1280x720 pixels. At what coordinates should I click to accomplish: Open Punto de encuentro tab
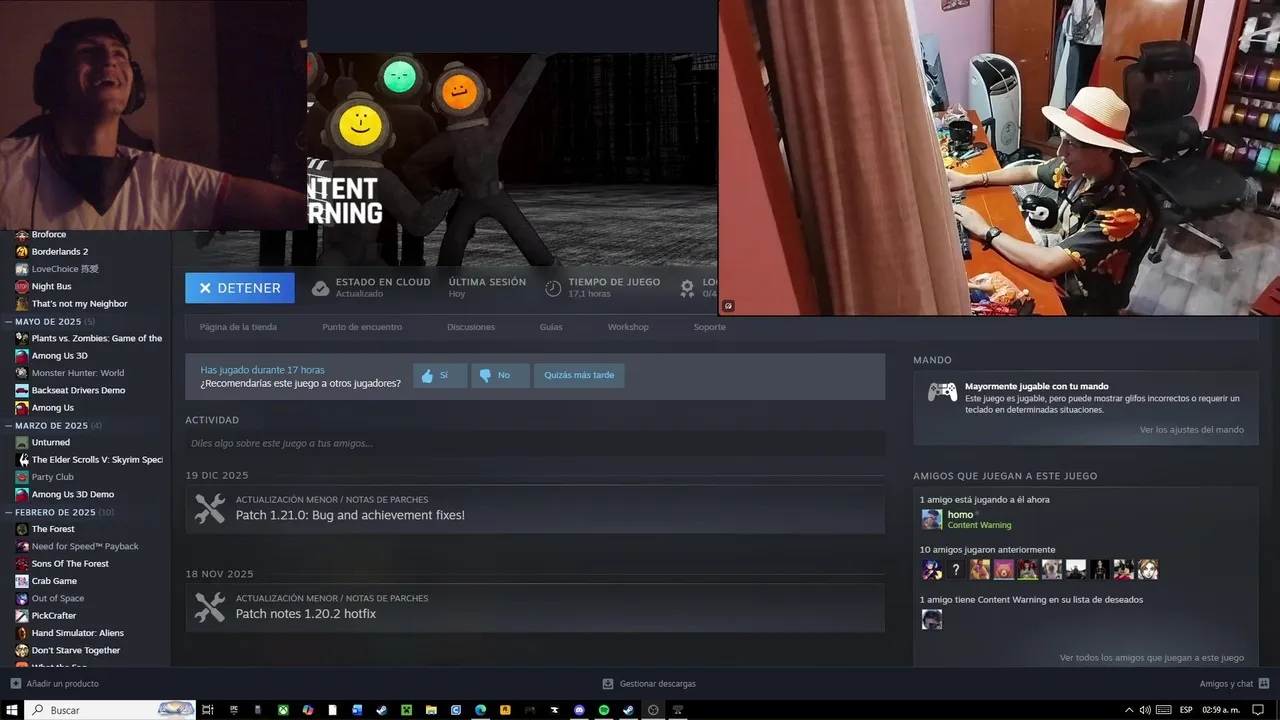click(x=362, y=327)
